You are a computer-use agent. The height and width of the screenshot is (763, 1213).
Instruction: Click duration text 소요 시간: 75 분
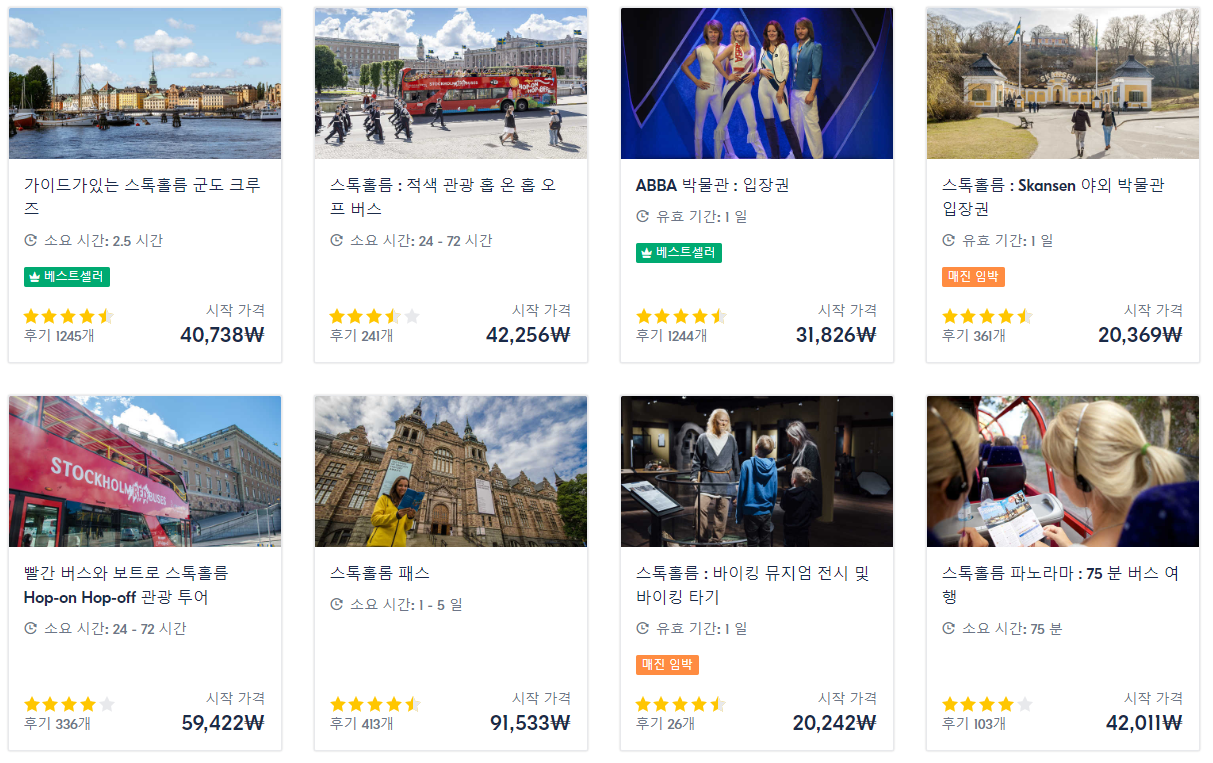tap(1012, 628)
